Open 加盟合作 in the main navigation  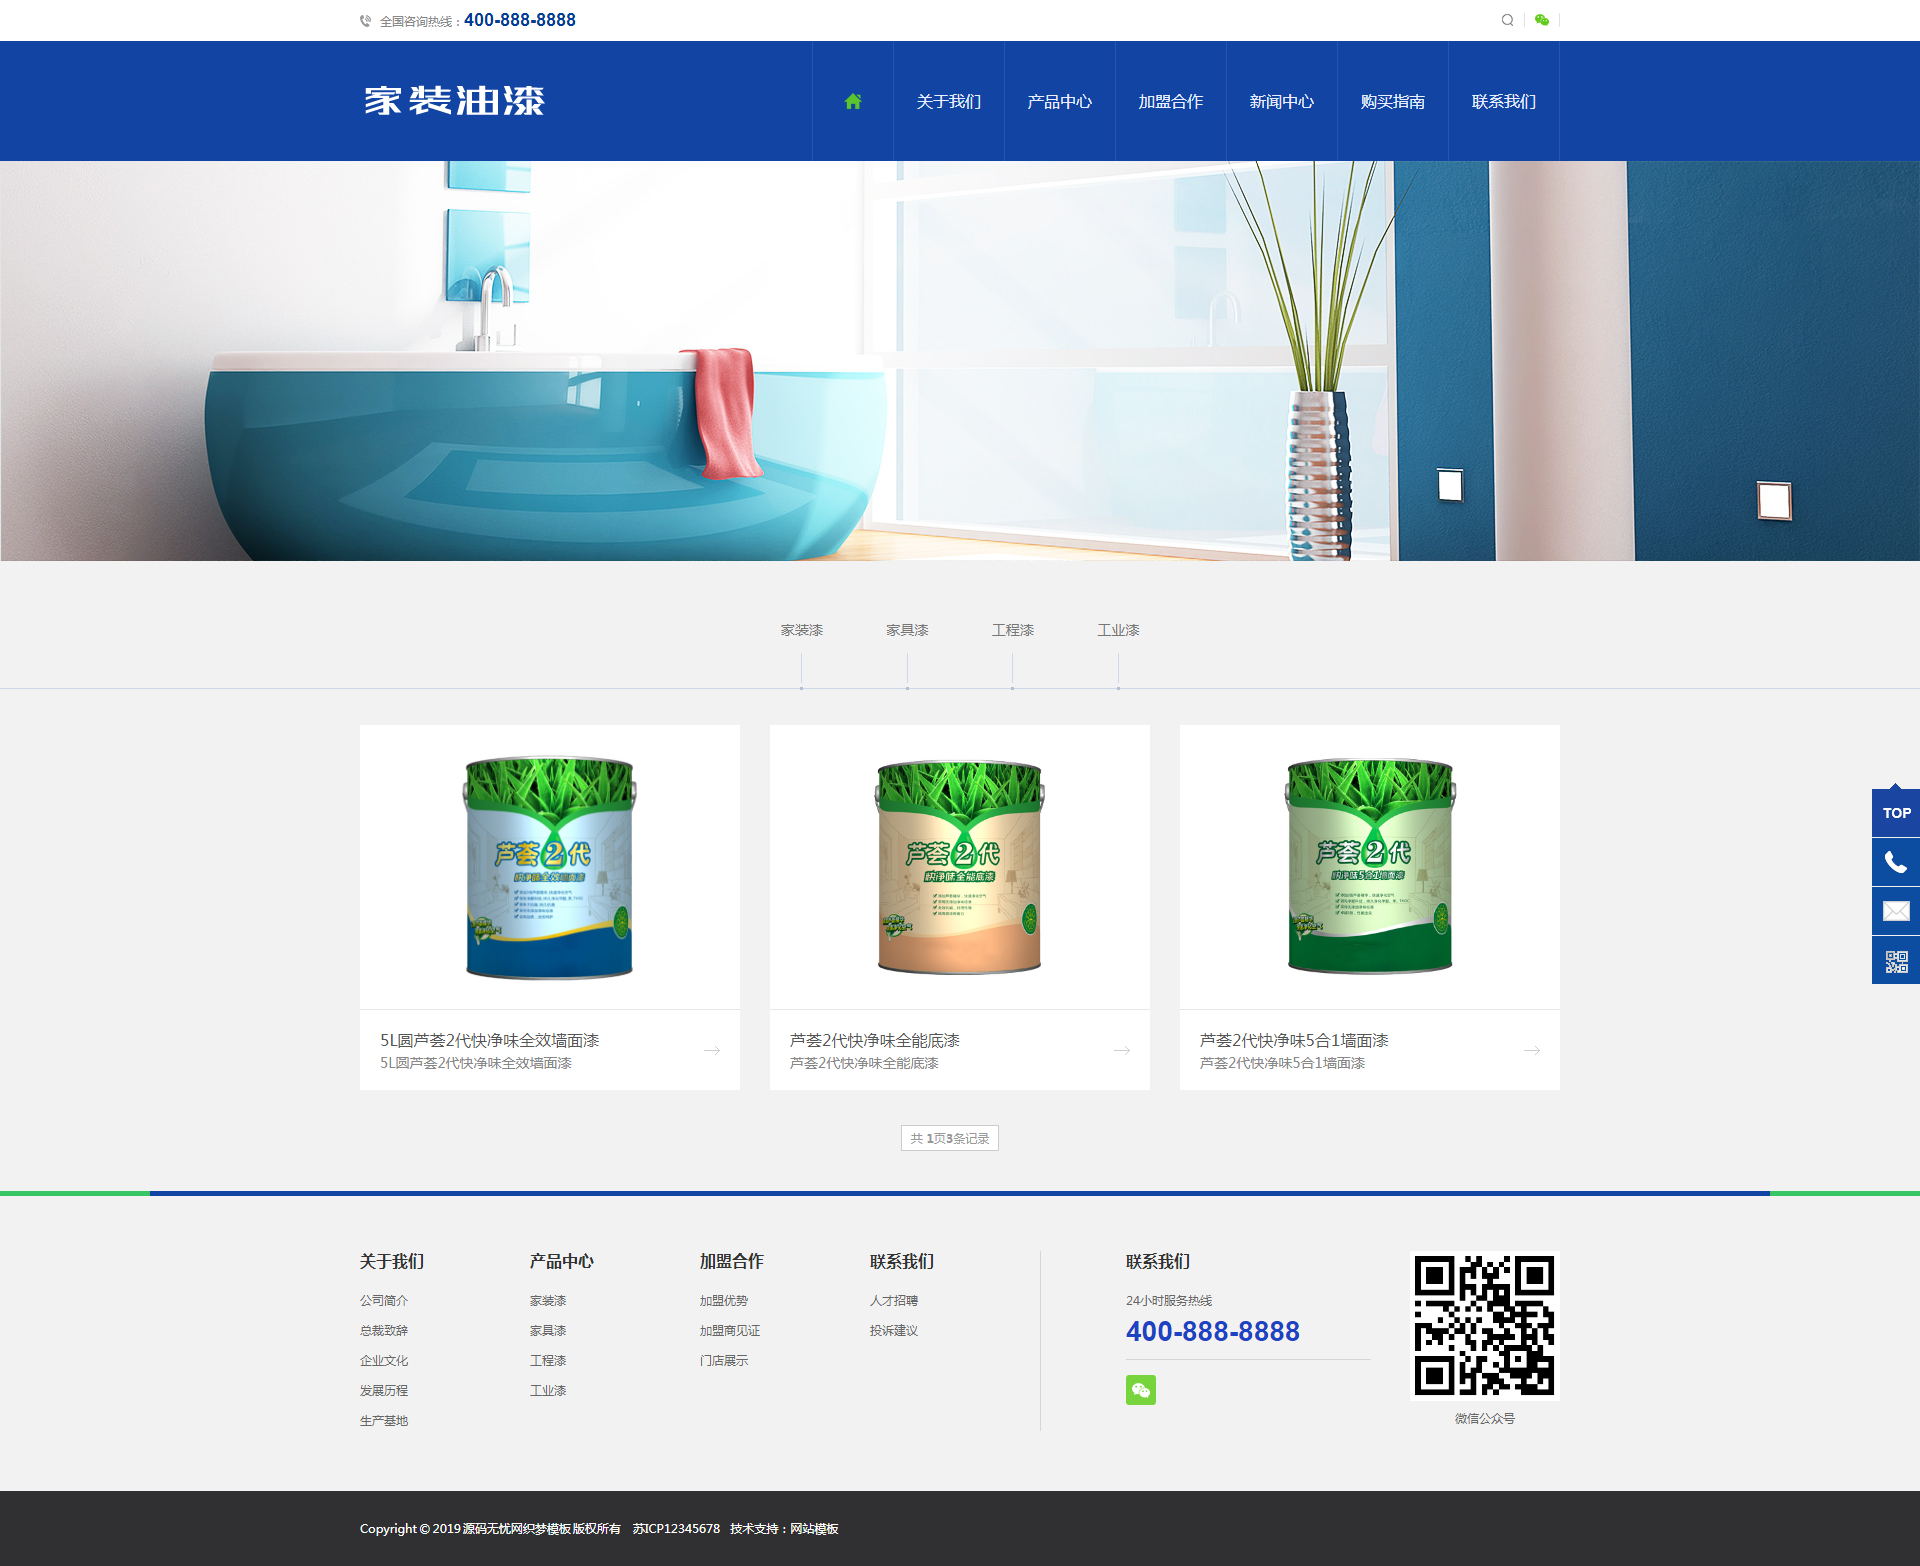1170,101
